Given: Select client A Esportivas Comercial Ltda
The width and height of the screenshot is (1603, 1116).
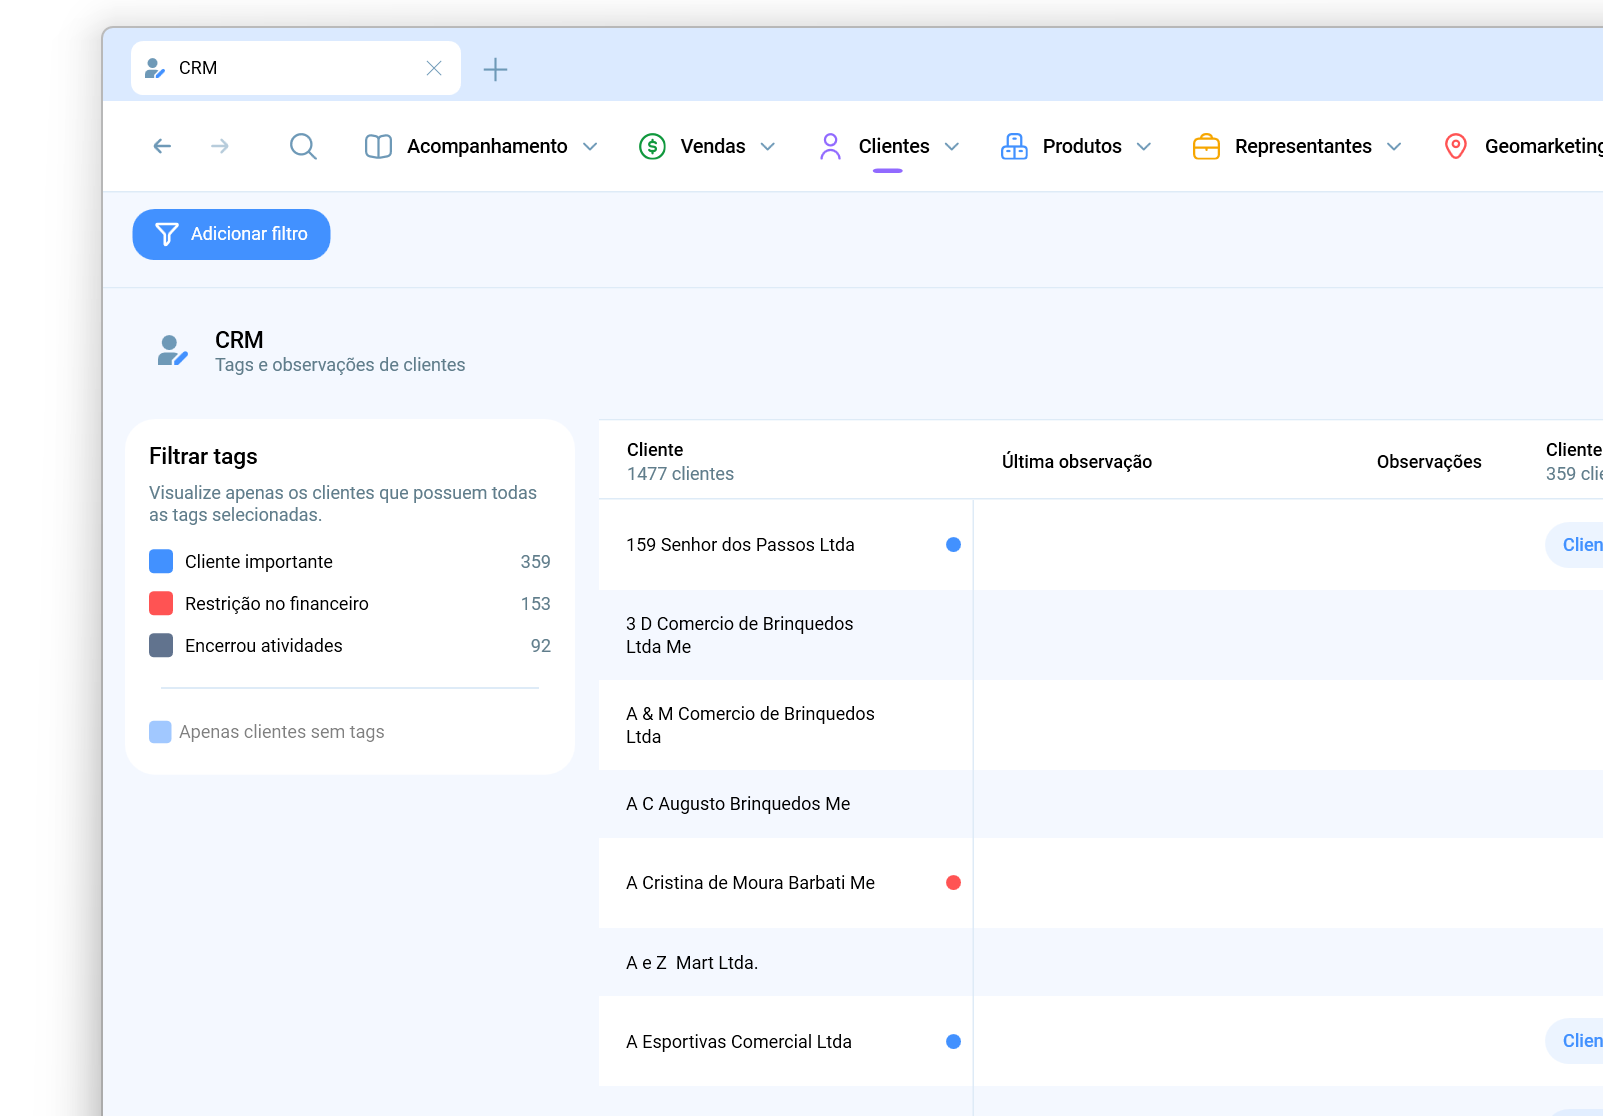Looking at the screenshot, I should [739, 1042].
